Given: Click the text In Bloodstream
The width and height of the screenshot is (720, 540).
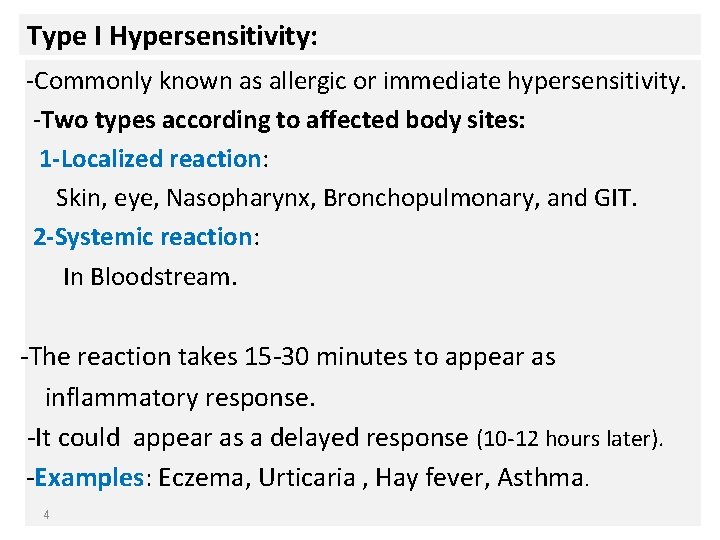Looking at the screenshot, I should pyautogui.click(x=150, y=277).
